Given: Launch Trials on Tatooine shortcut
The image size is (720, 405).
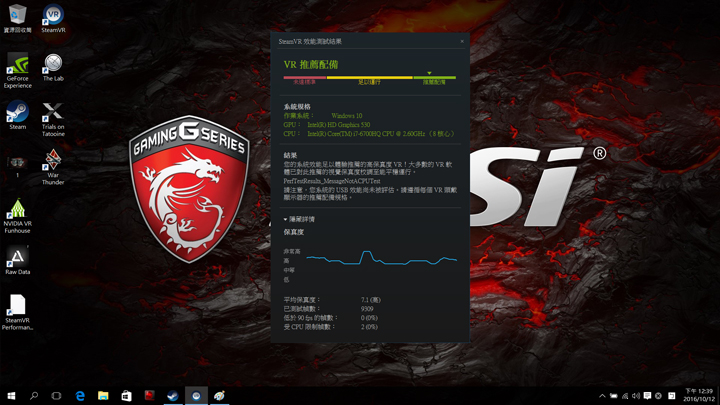Looking at the screenshot, I should coord(53,119).
